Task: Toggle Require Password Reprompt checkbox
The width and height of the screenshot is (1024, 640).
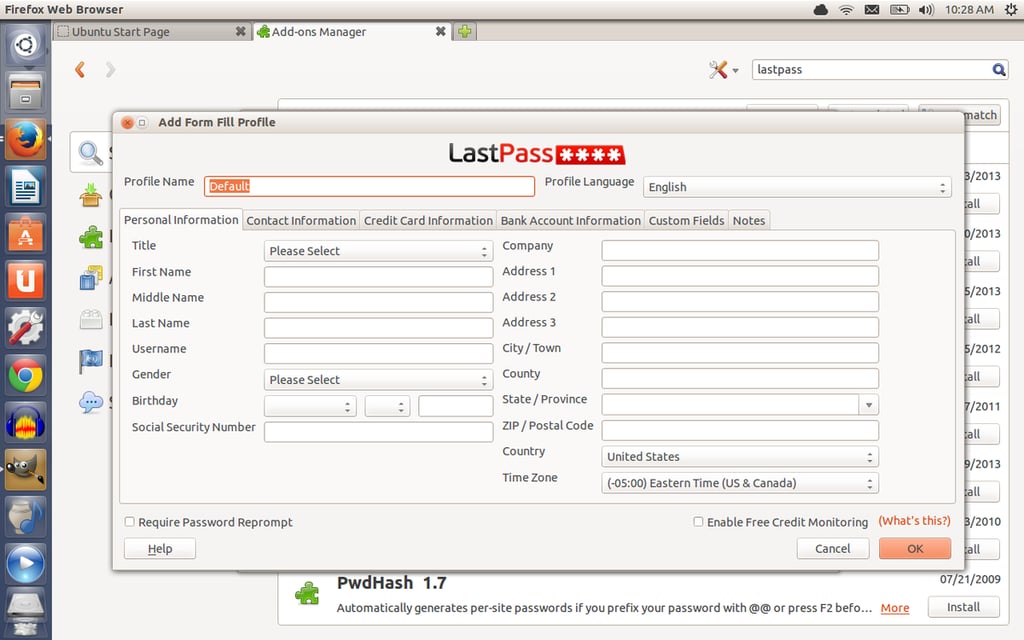Action: [x=129, y=522]
